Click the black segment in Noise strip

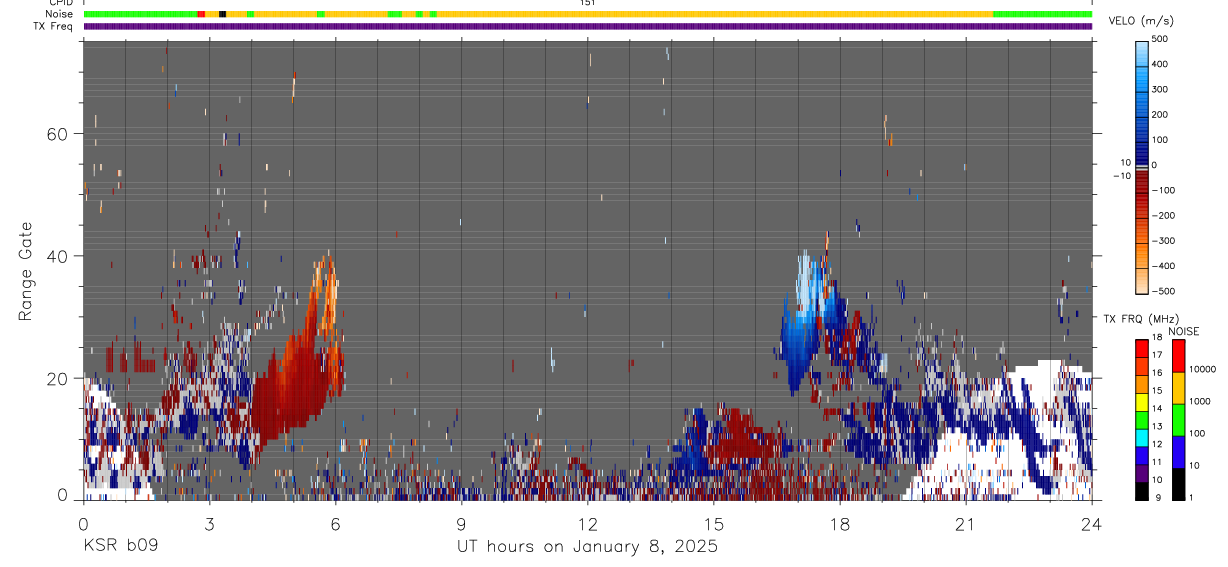pyautogui.click(x=222, y=14)
